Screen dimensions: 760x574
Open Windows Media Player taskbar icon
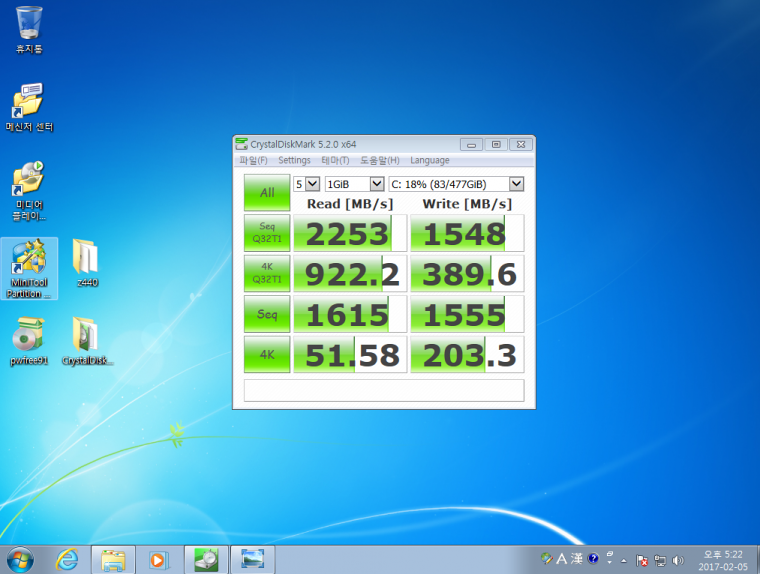point(158,560)
